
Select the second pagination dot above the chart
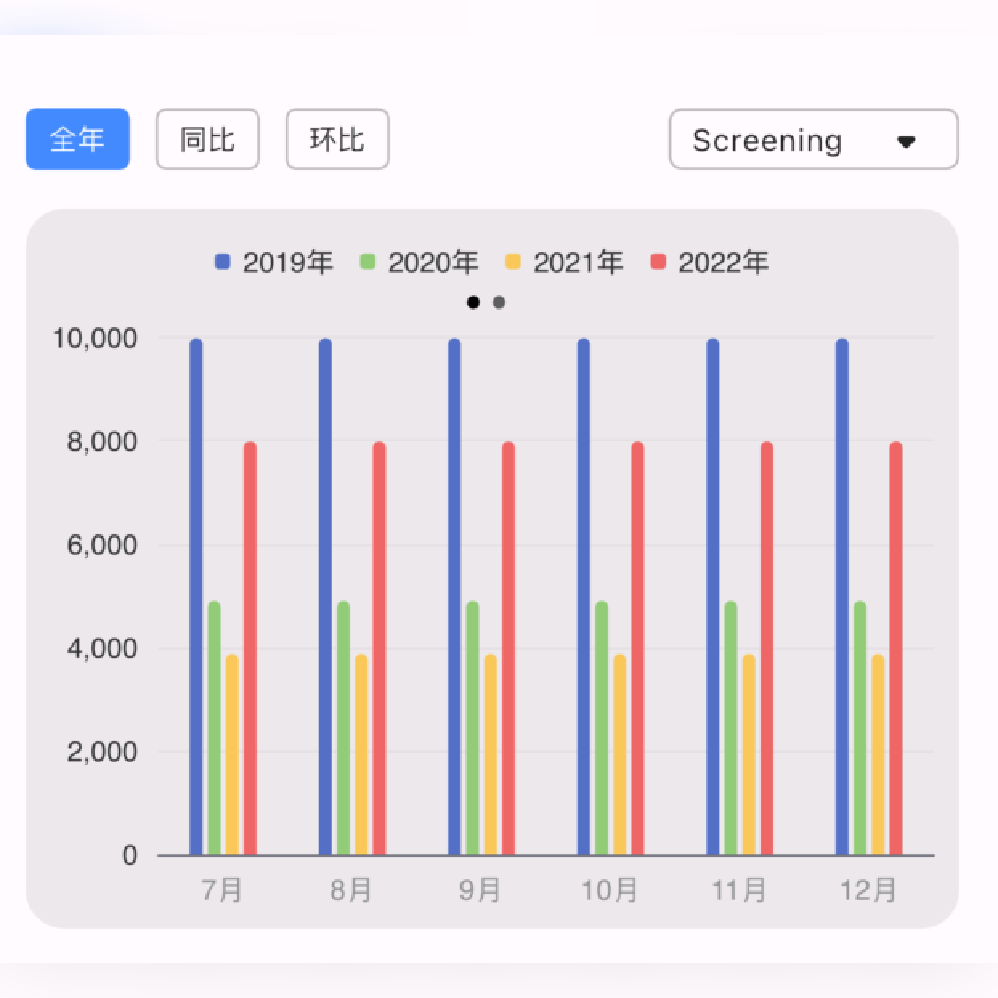[497, 301]
